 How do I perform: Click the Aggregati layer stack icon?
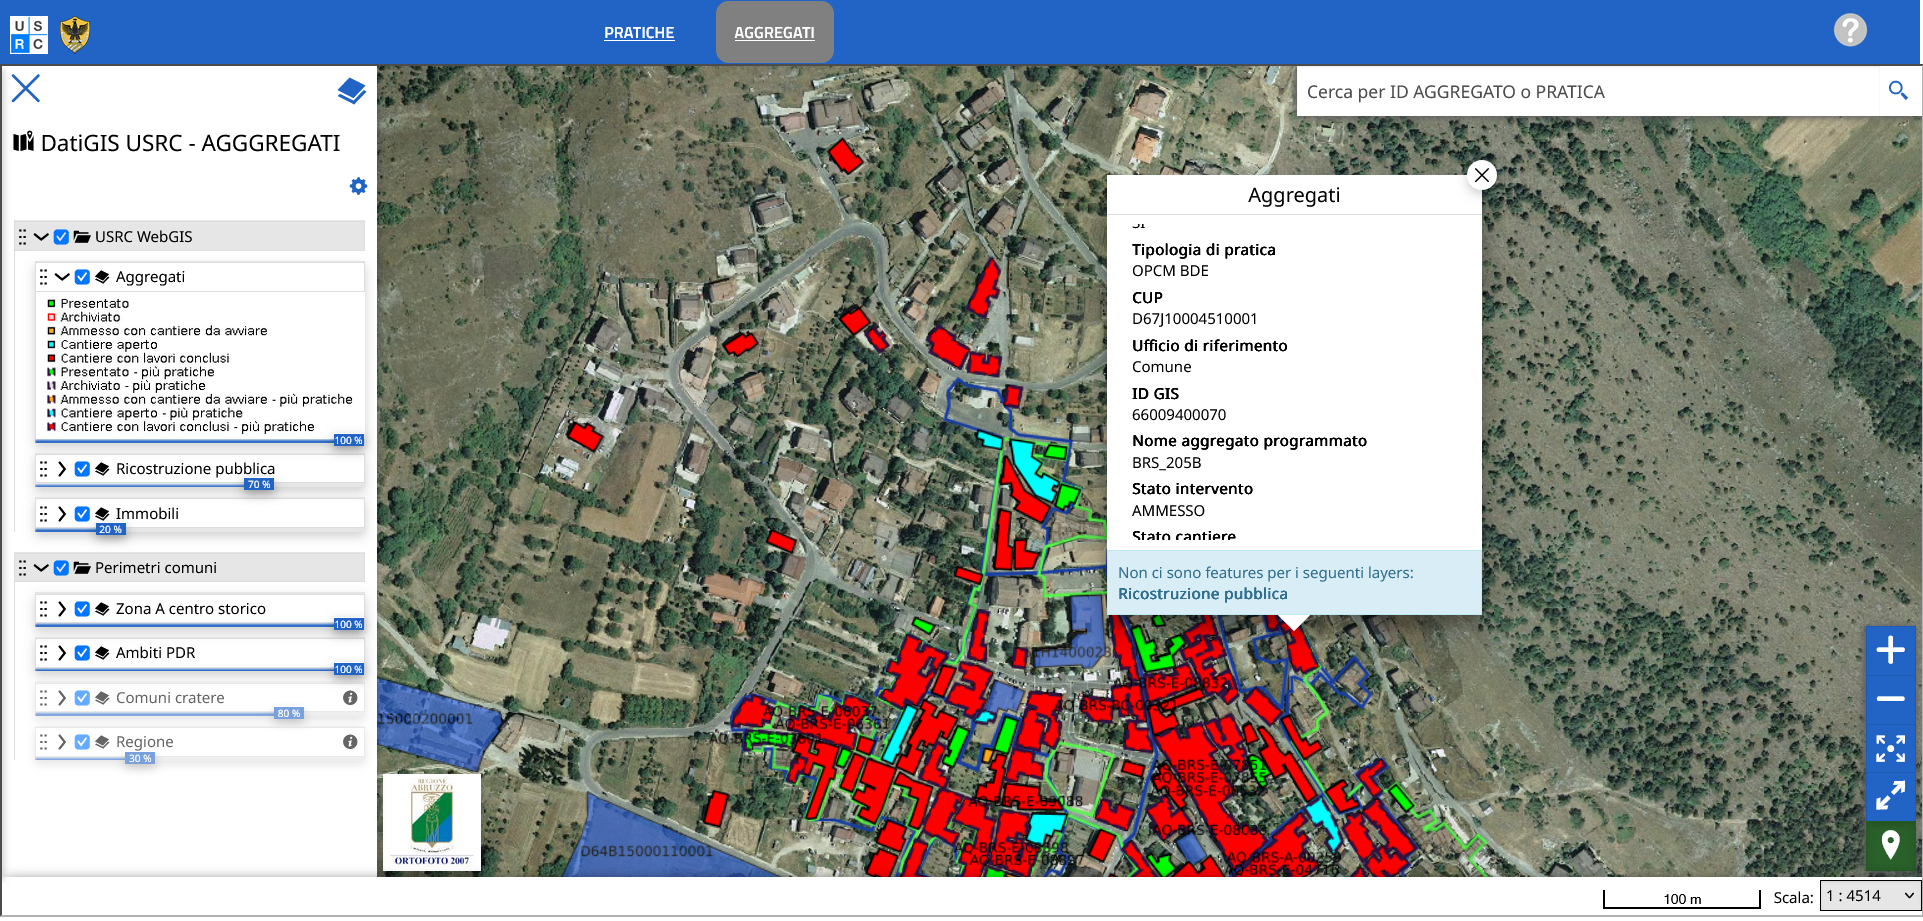click(x=102, y=277)
